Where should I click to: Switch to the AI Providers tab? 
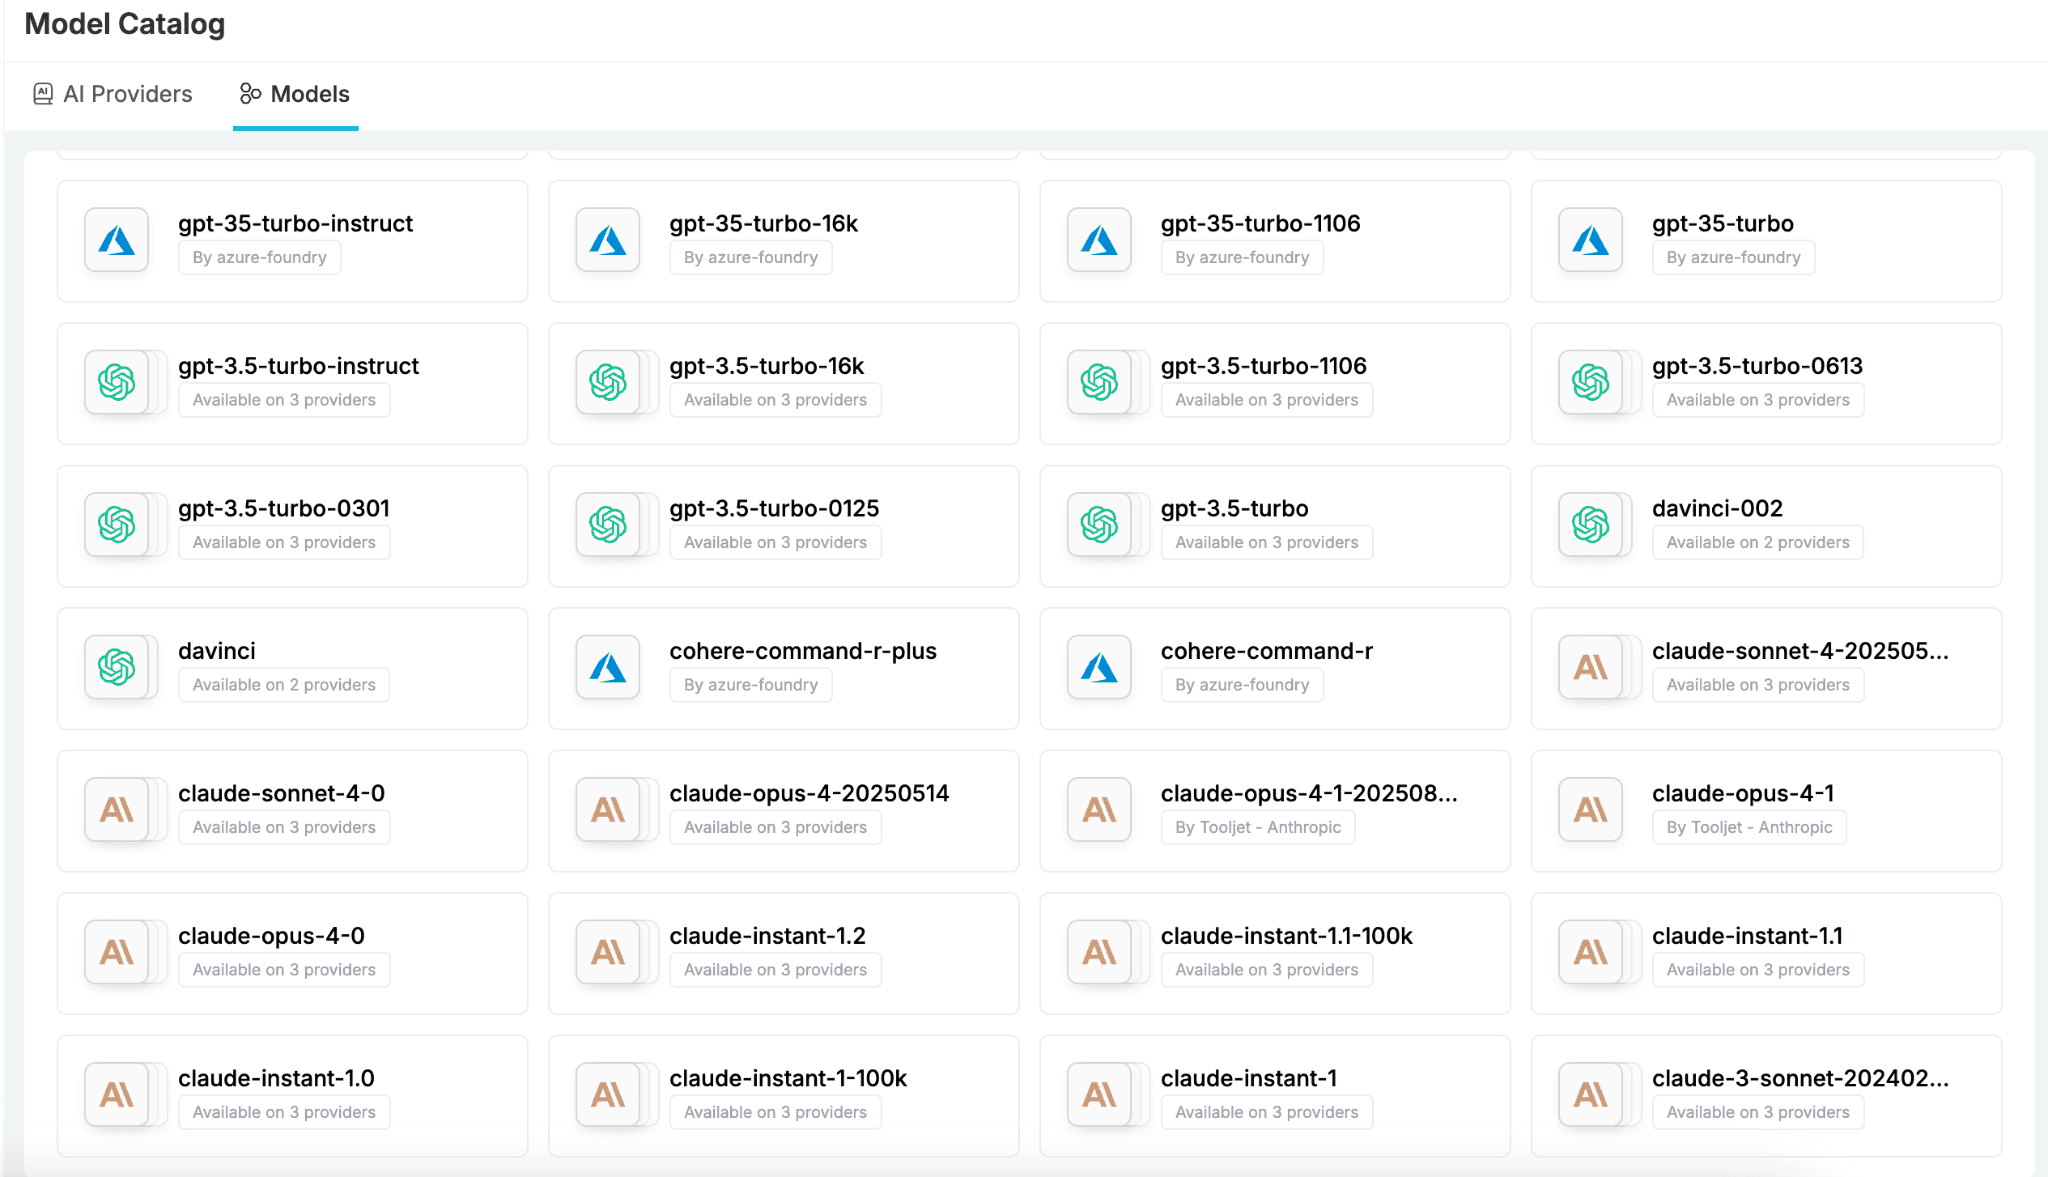(127, 94)
